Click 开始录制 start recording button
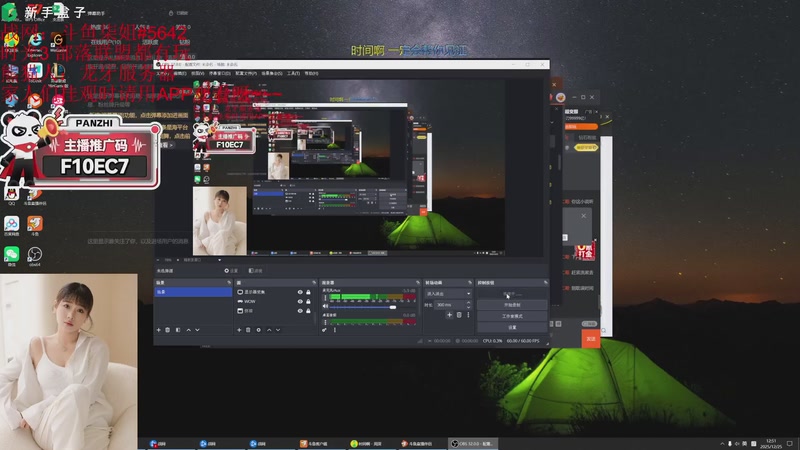This screenshot has height=450, width=800. pyautogui.click(x=512, y=305)
